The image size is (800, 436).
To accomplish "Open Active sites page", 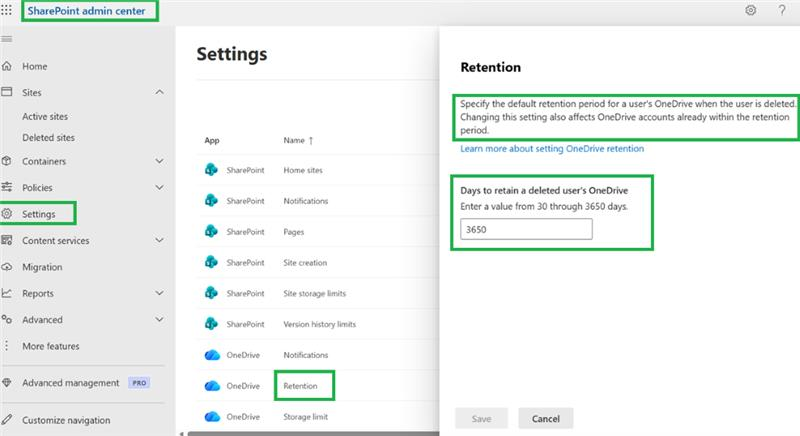I will tap(45, 116).
